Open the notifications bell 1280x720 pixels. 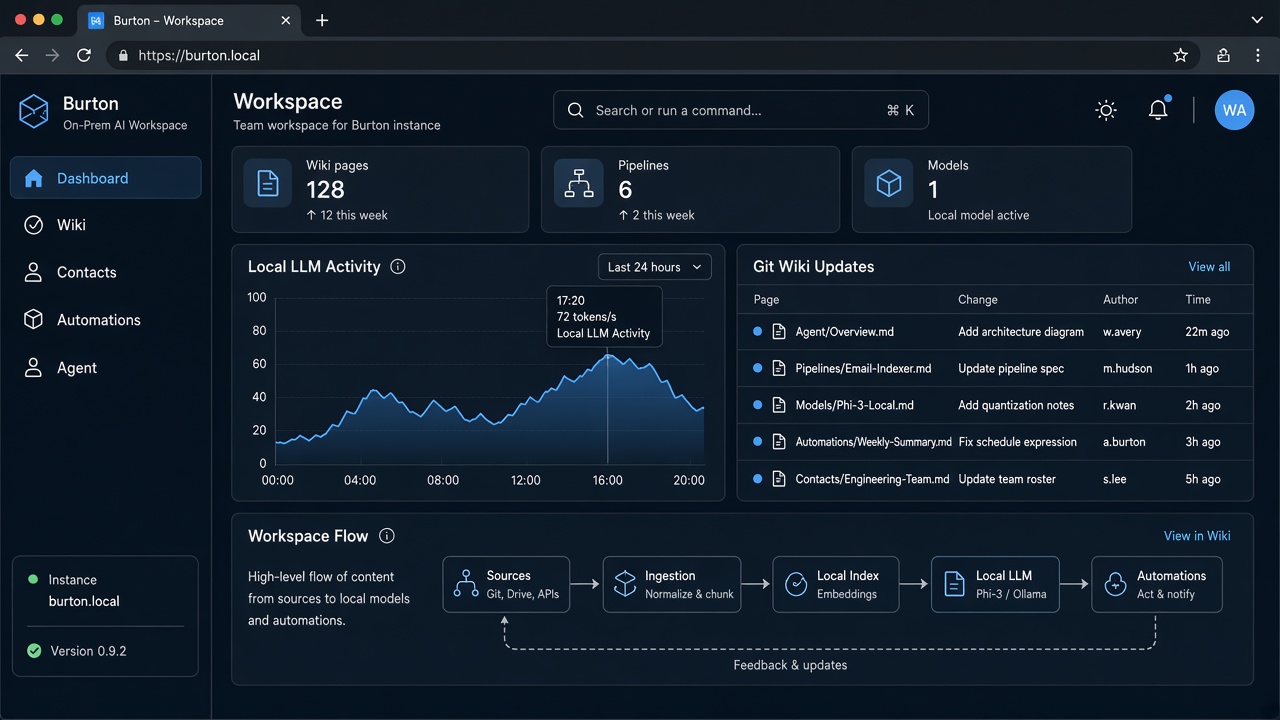point(1158,110)
